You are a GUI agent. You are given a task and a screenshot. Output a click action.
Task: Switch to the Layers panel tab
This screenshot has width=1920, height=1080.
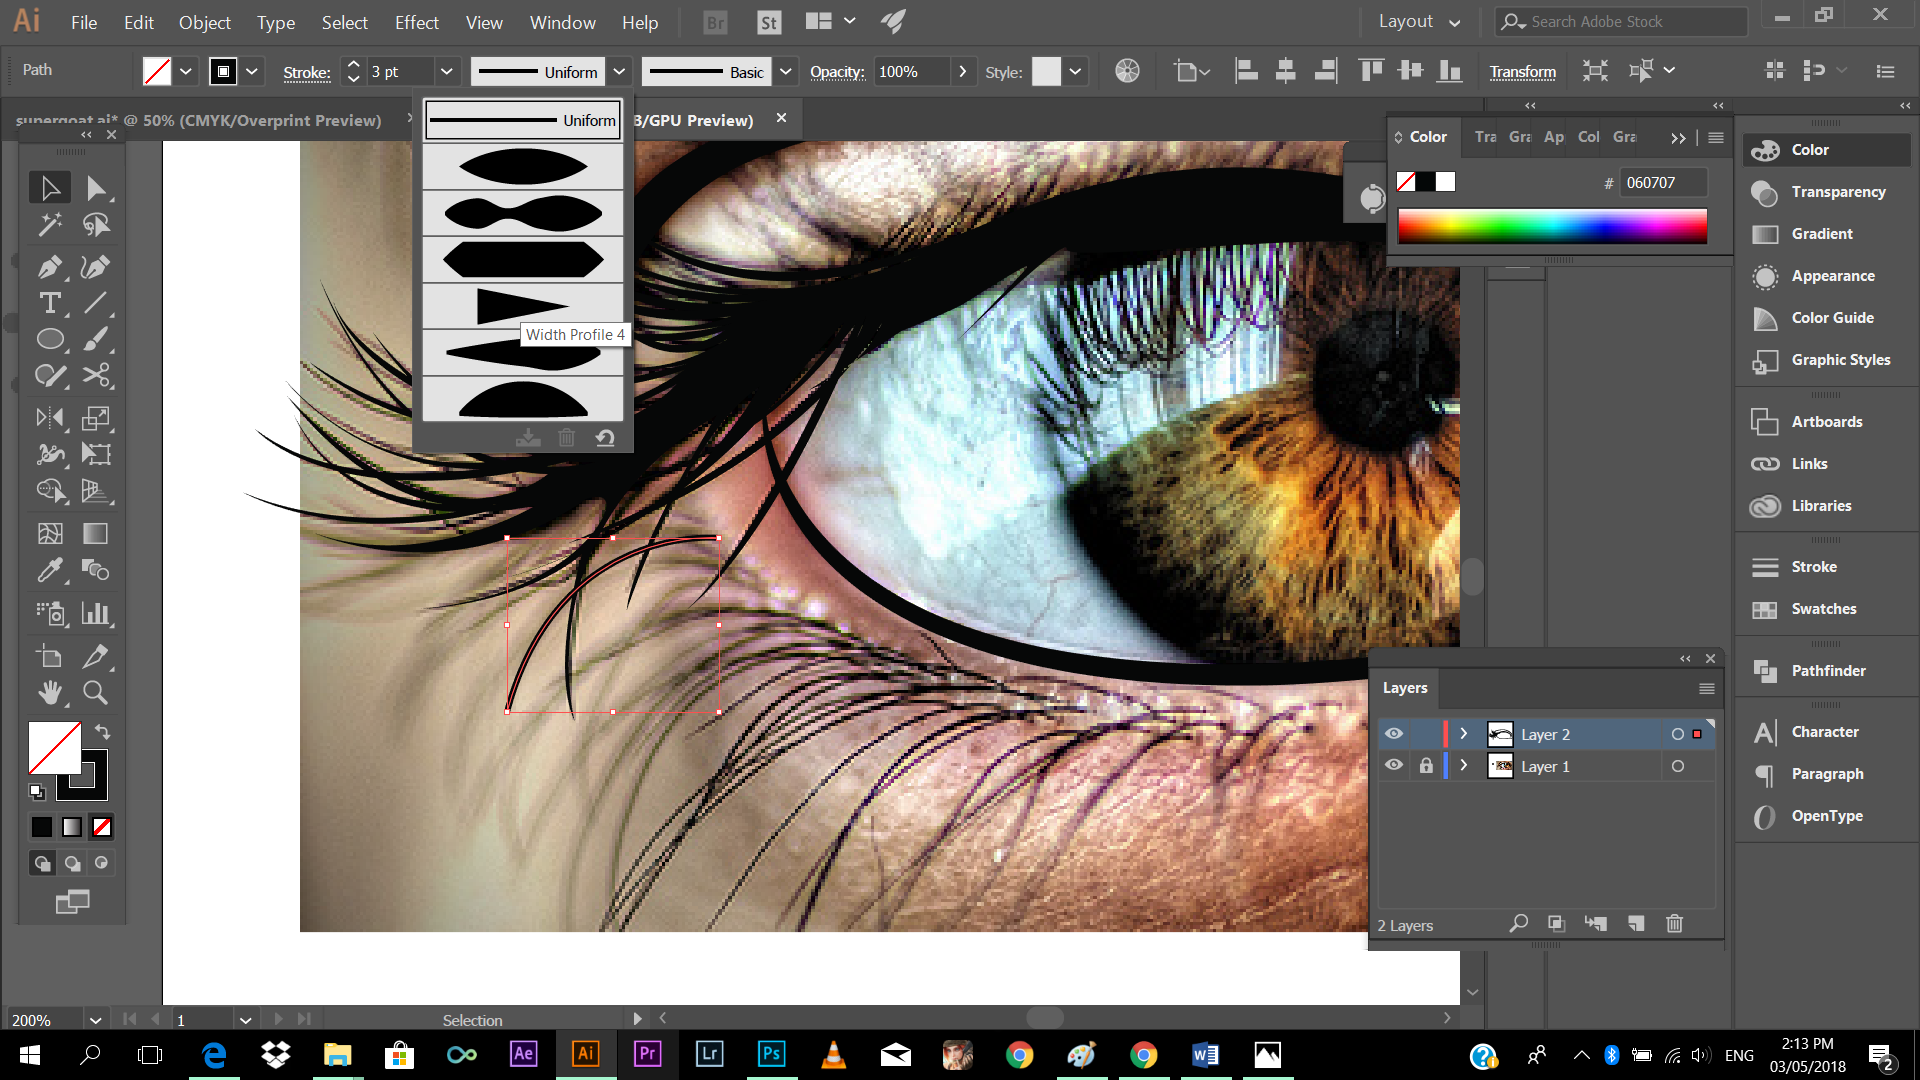[1405, 688]
